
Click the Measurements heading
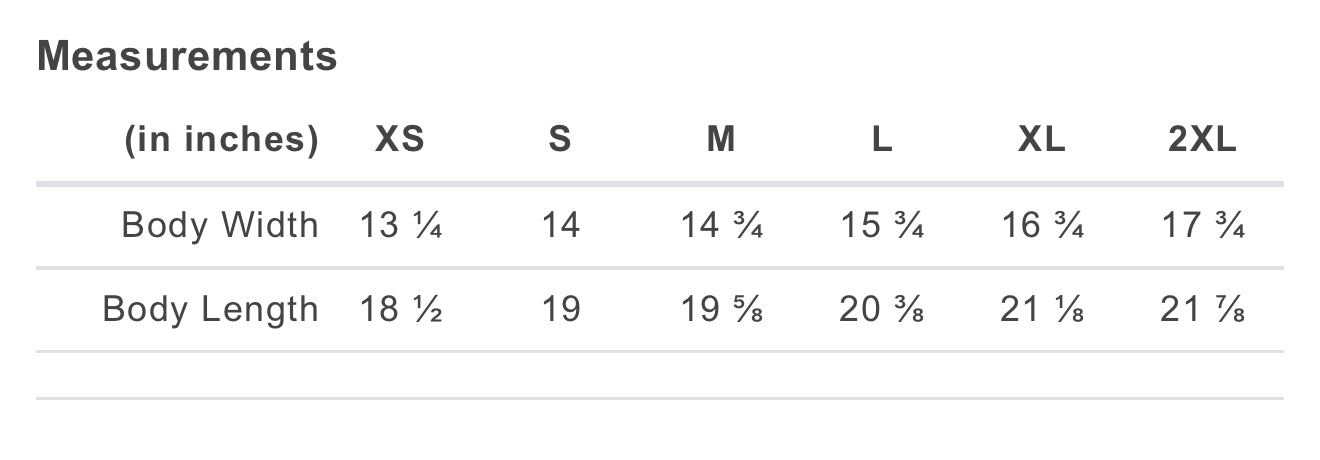(x=187, y=56)
